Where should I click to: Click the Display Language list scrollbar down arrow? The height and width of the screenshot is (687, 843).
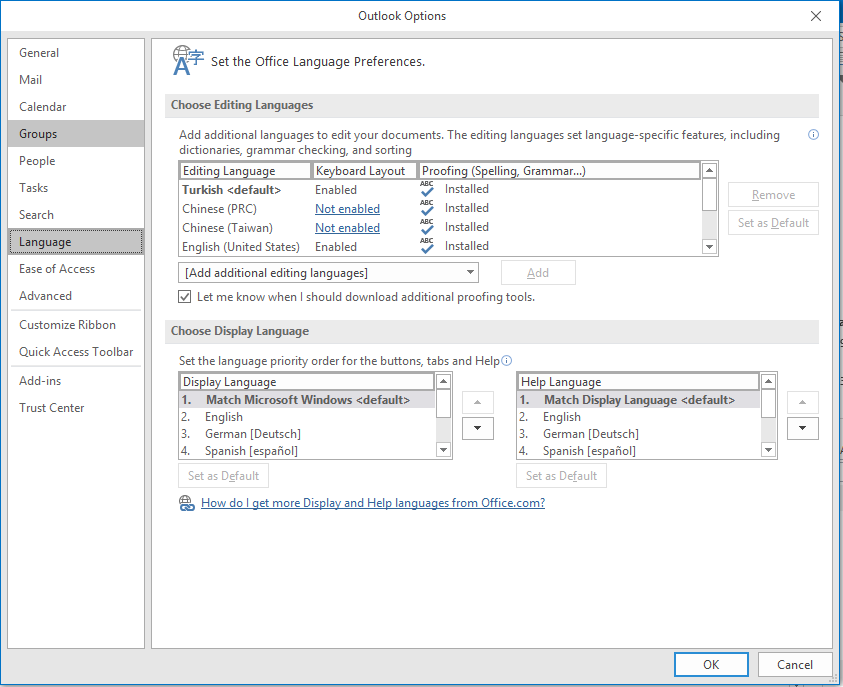point(444,450)
